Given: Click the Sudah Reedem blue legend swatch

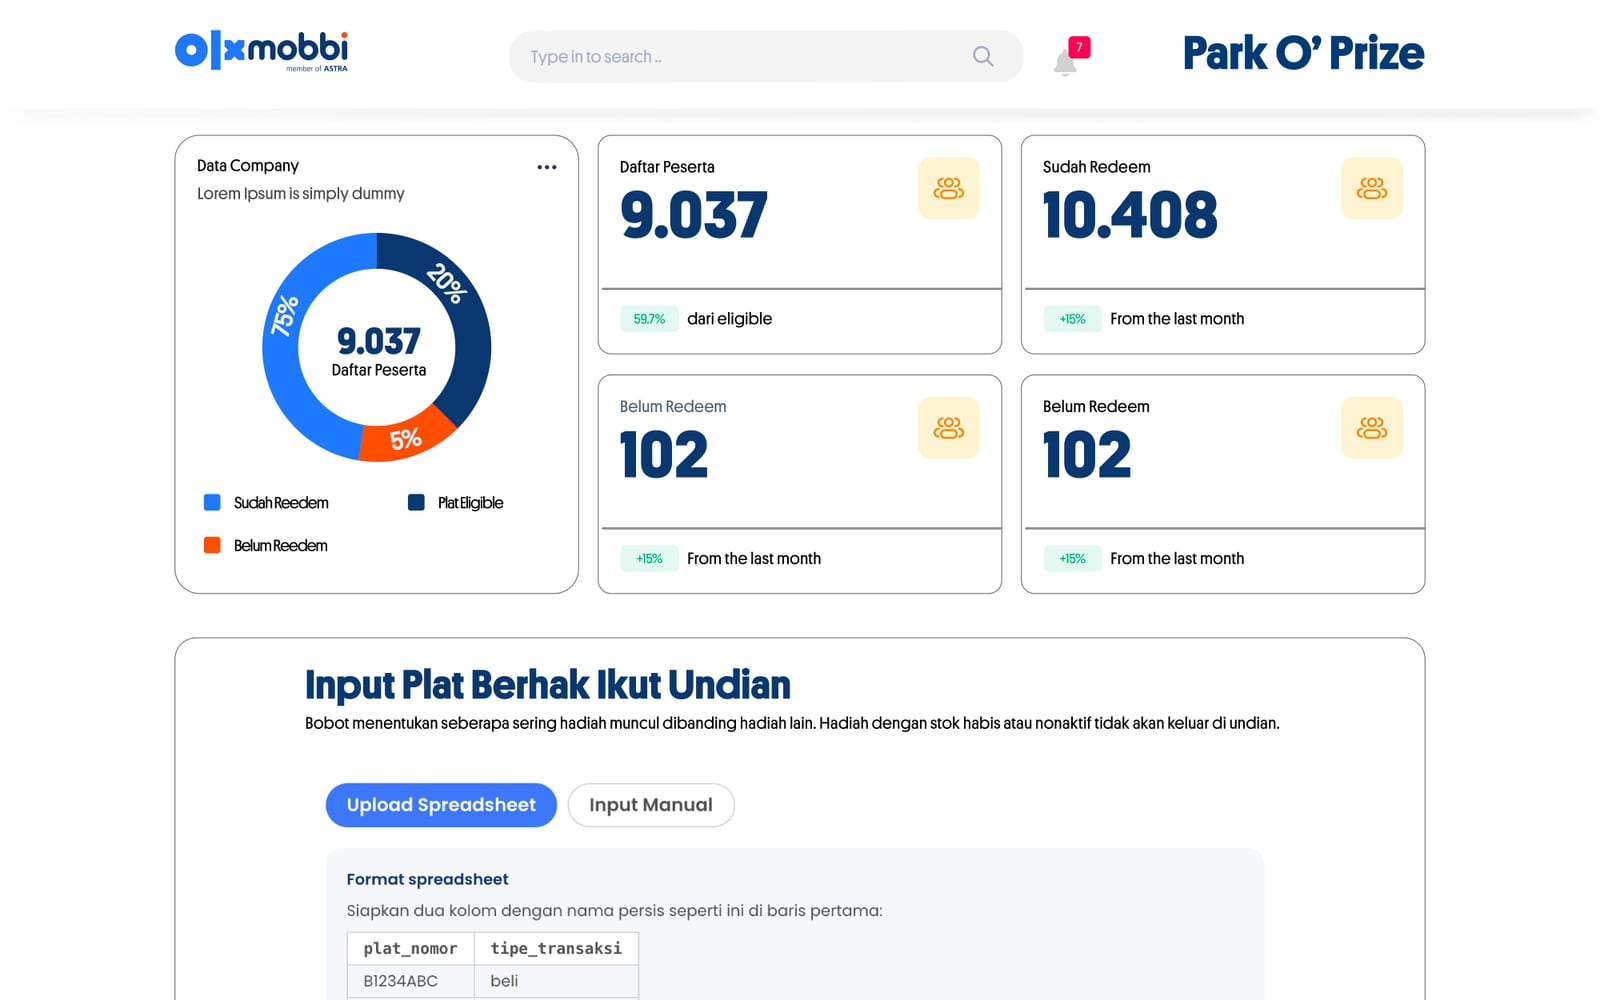Looking at the screenshot, I should [212, 502].
